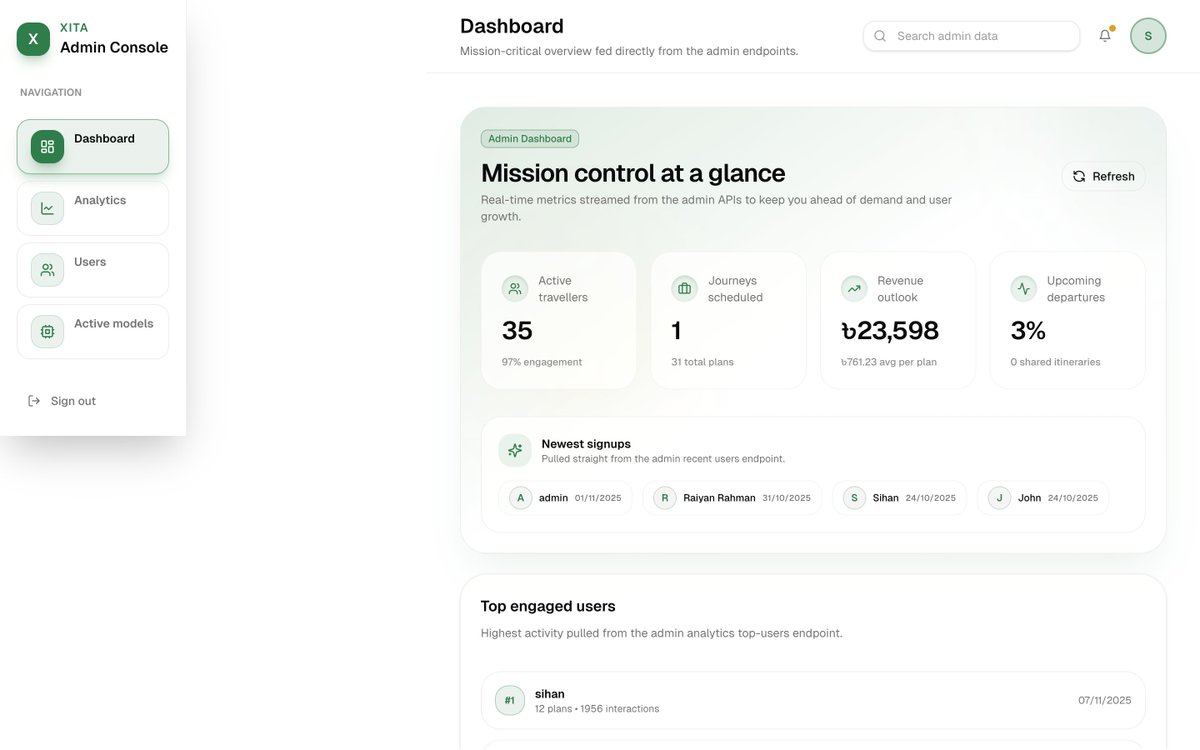Select the Sihan signup chip

tap(900, 498)
